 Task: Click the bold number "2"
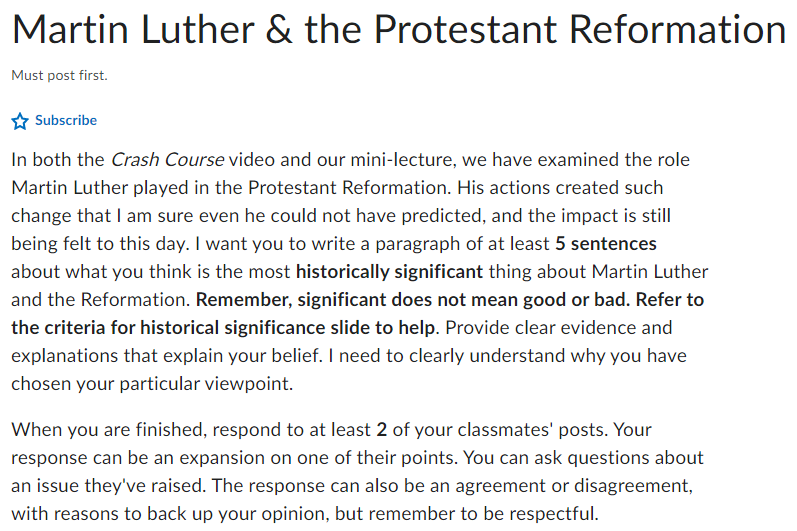click(381, 430)
